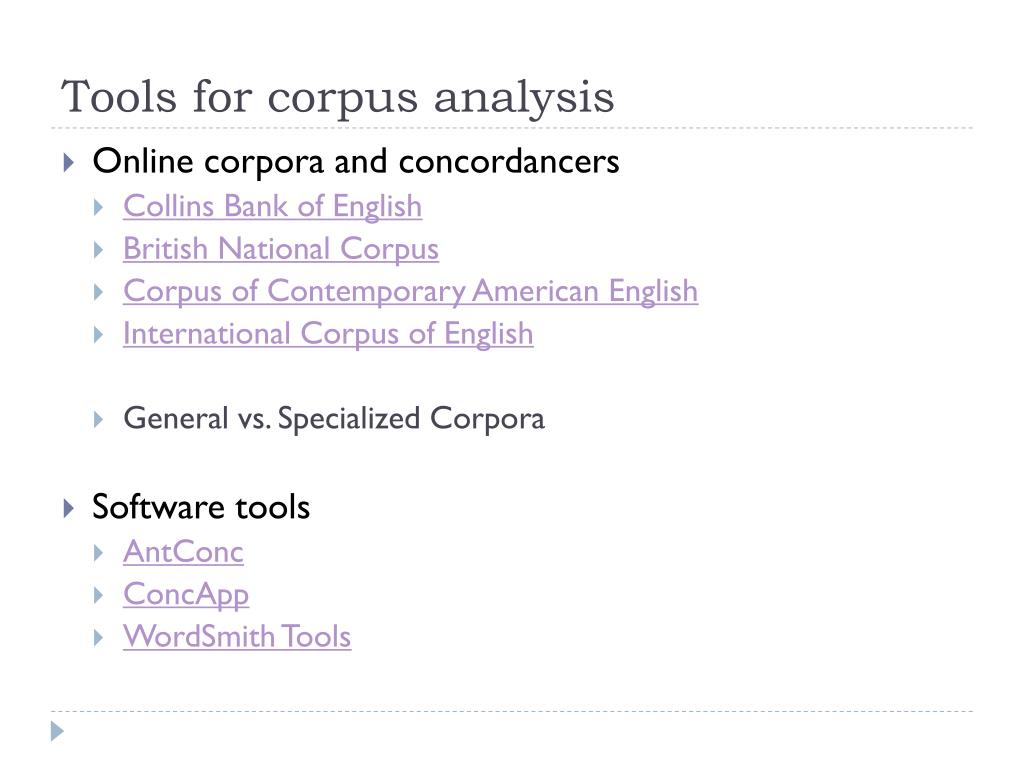
Task: Click arrow bullet beside Online corpora heading
Action: [x=69, y=162]
